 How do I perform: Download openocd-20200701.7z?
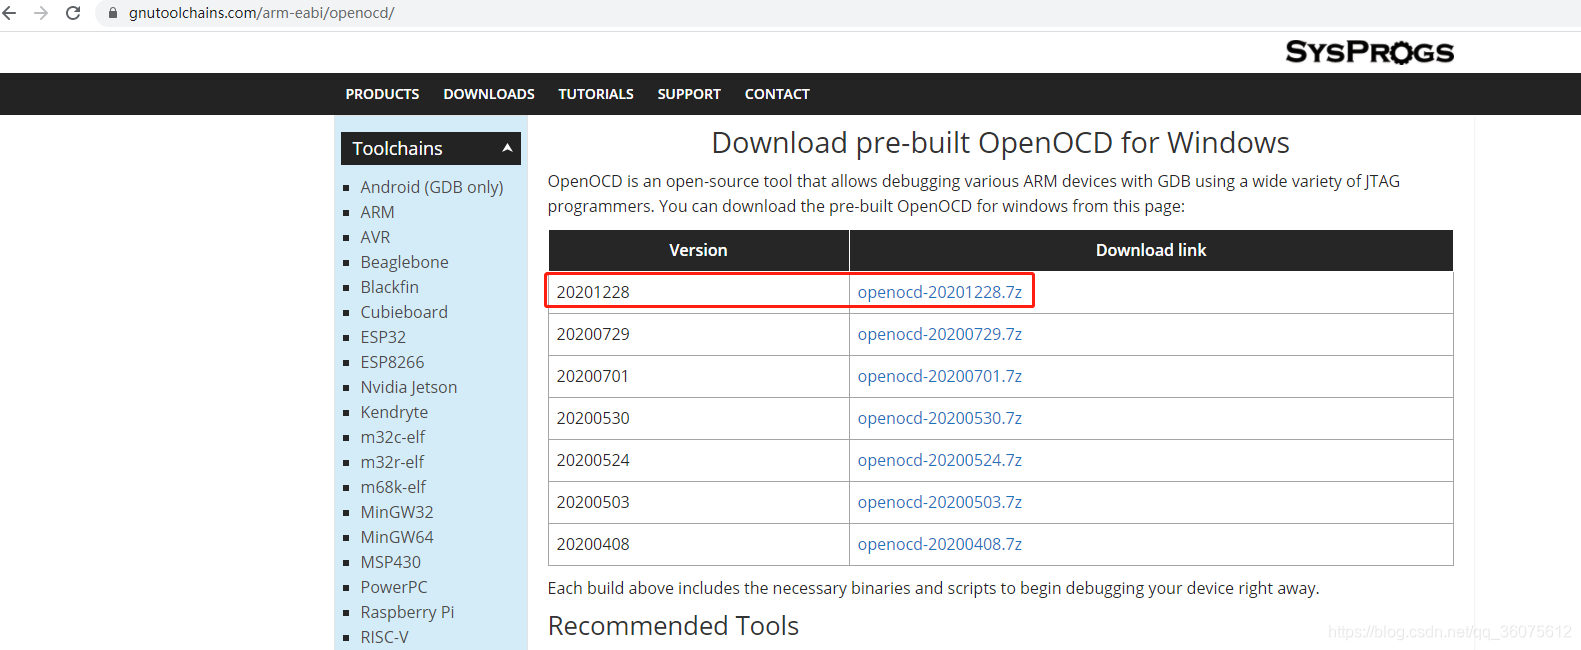[x=940, y=376]
